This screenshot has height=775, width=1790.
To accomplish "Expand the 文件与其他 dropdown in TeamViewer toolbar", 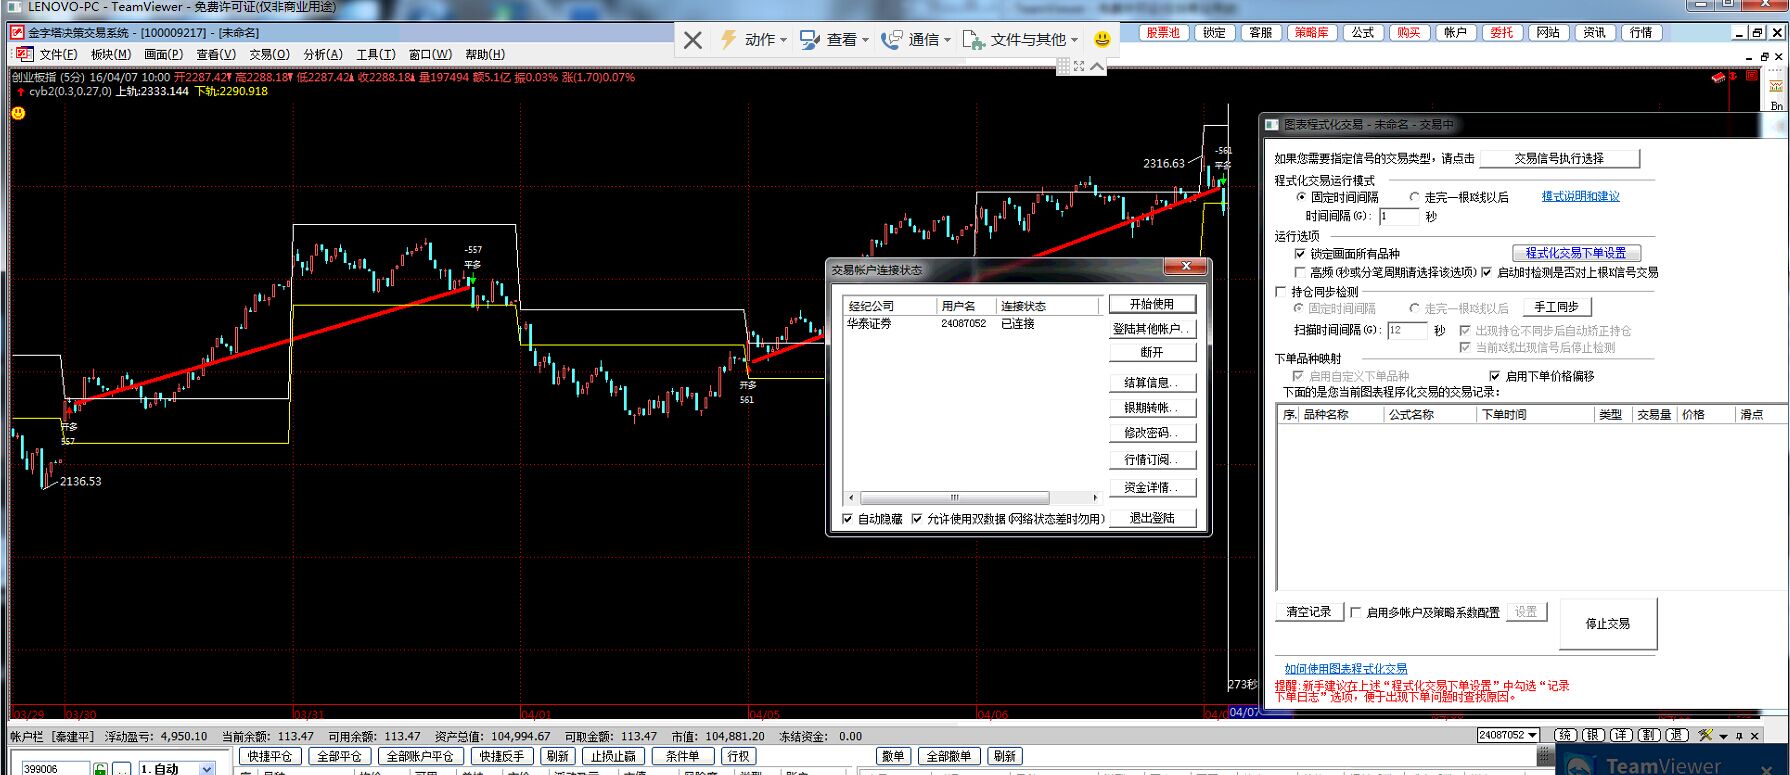I will [1074, 40].
